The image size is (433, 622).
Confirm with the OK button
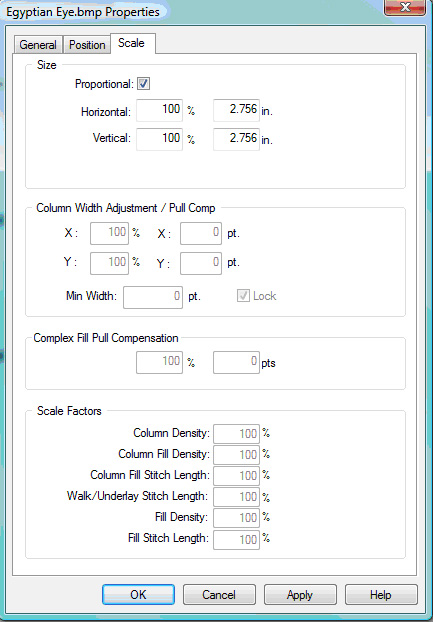[x=138, y=594]
